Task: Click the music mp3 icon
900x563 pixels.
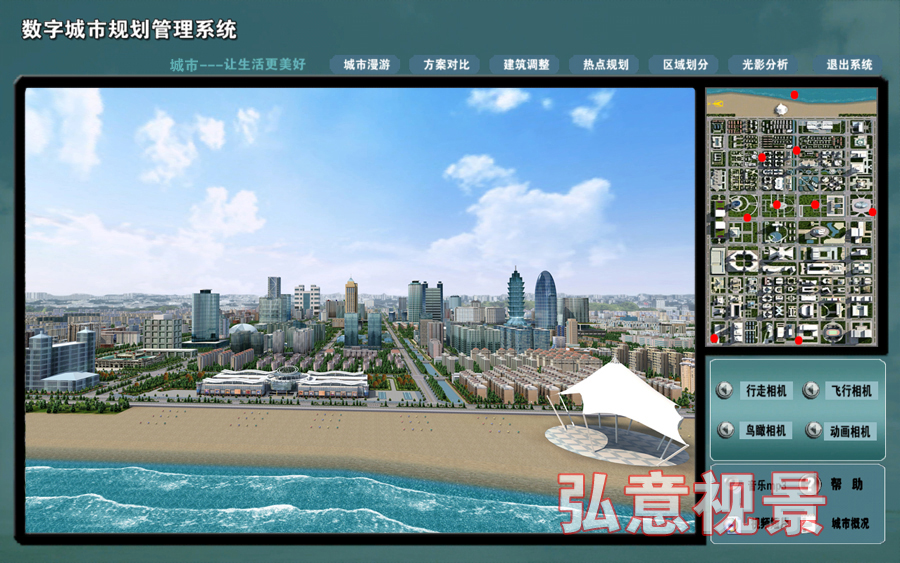Action: [x=737, y=484]
